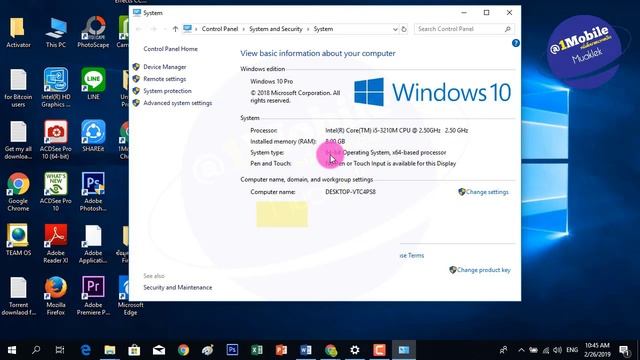Screen dimensions: 640x360
Task: Open 'Get my all downloa...' file icon
Action: [18, 140]
